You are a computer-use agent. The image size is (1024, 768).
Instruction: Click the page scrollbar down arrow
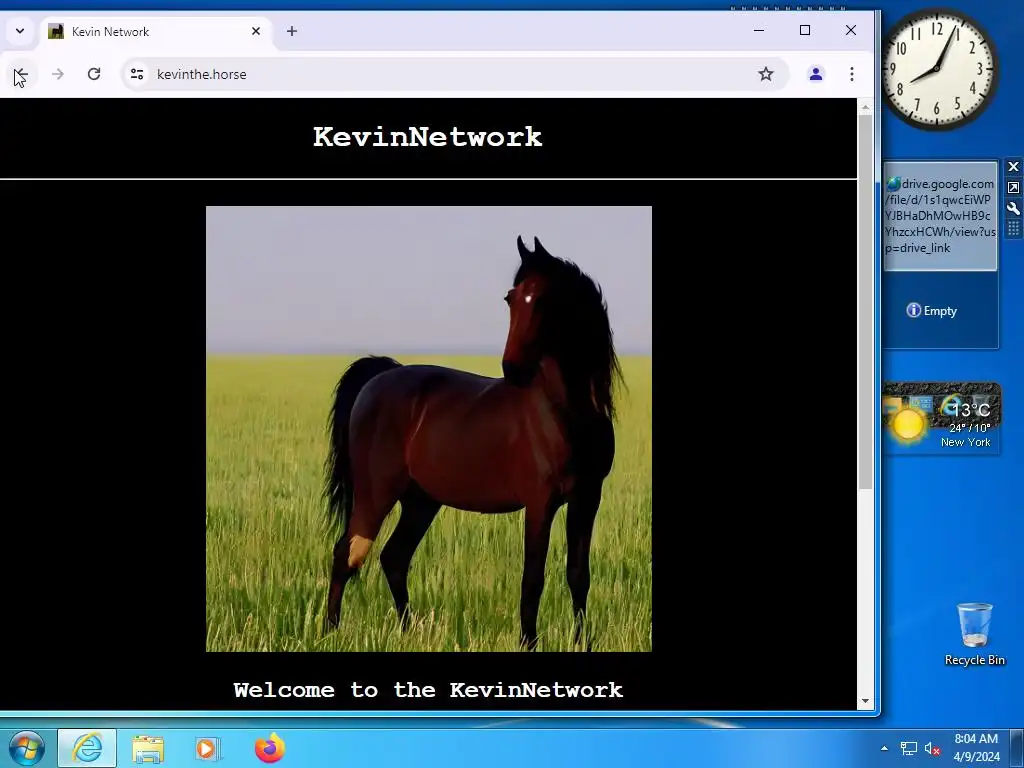click(865, 701)
